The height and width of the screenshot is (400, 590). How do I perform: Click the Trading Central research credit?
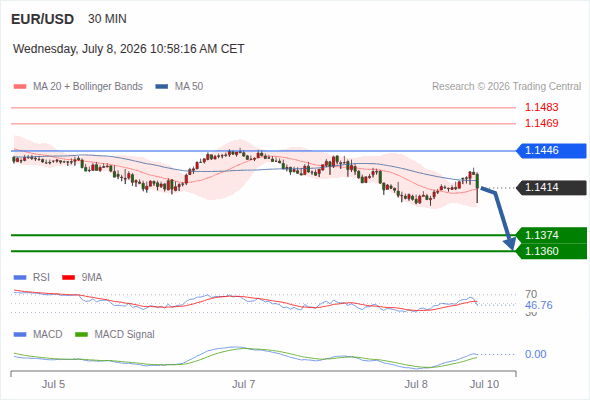click(506, 87)
